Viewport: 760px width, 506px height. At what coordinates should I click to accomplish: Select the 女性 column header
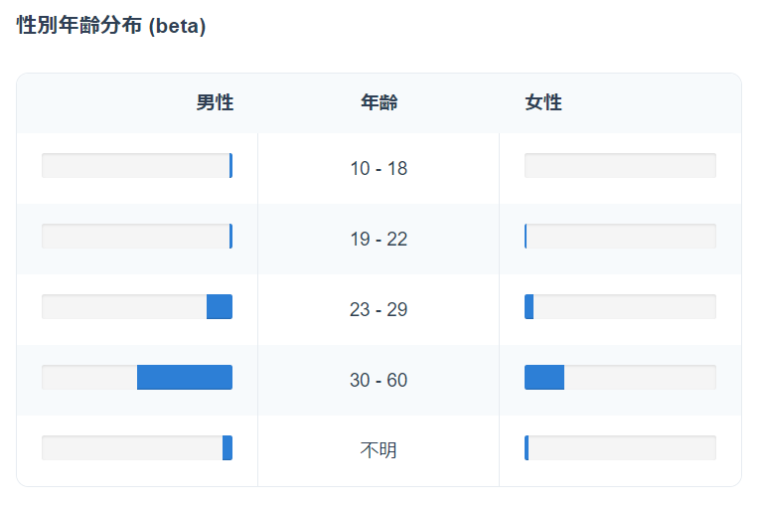543,102
